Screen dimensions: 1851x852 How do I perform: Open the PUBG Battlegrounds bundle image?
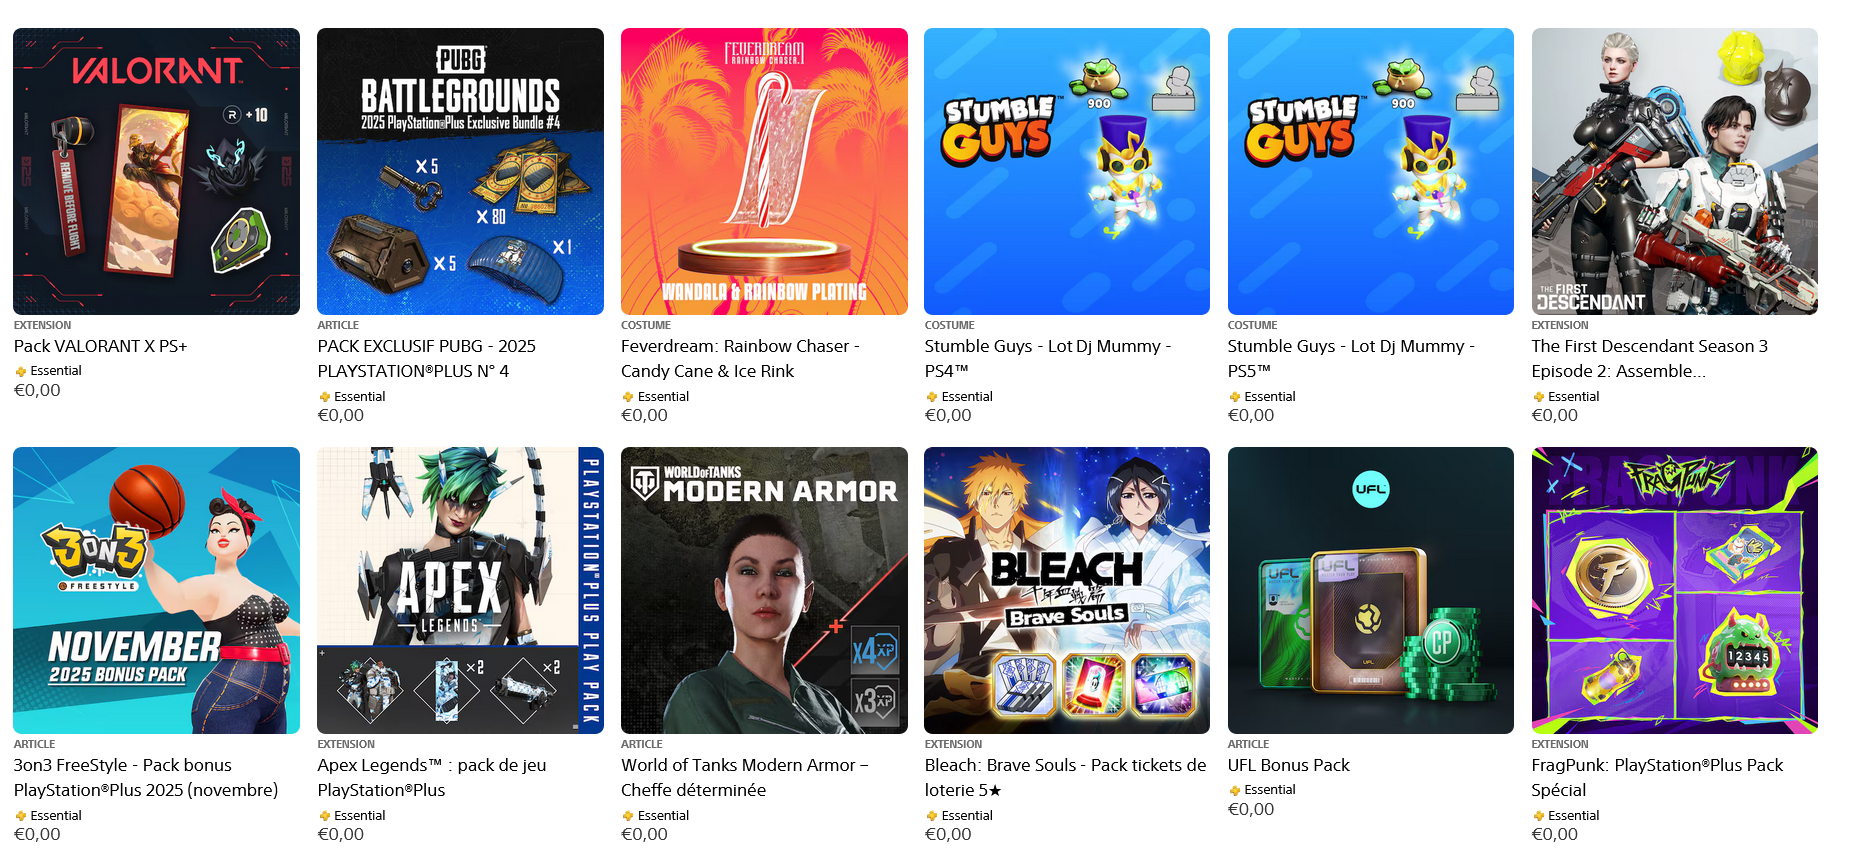(460, 171)
